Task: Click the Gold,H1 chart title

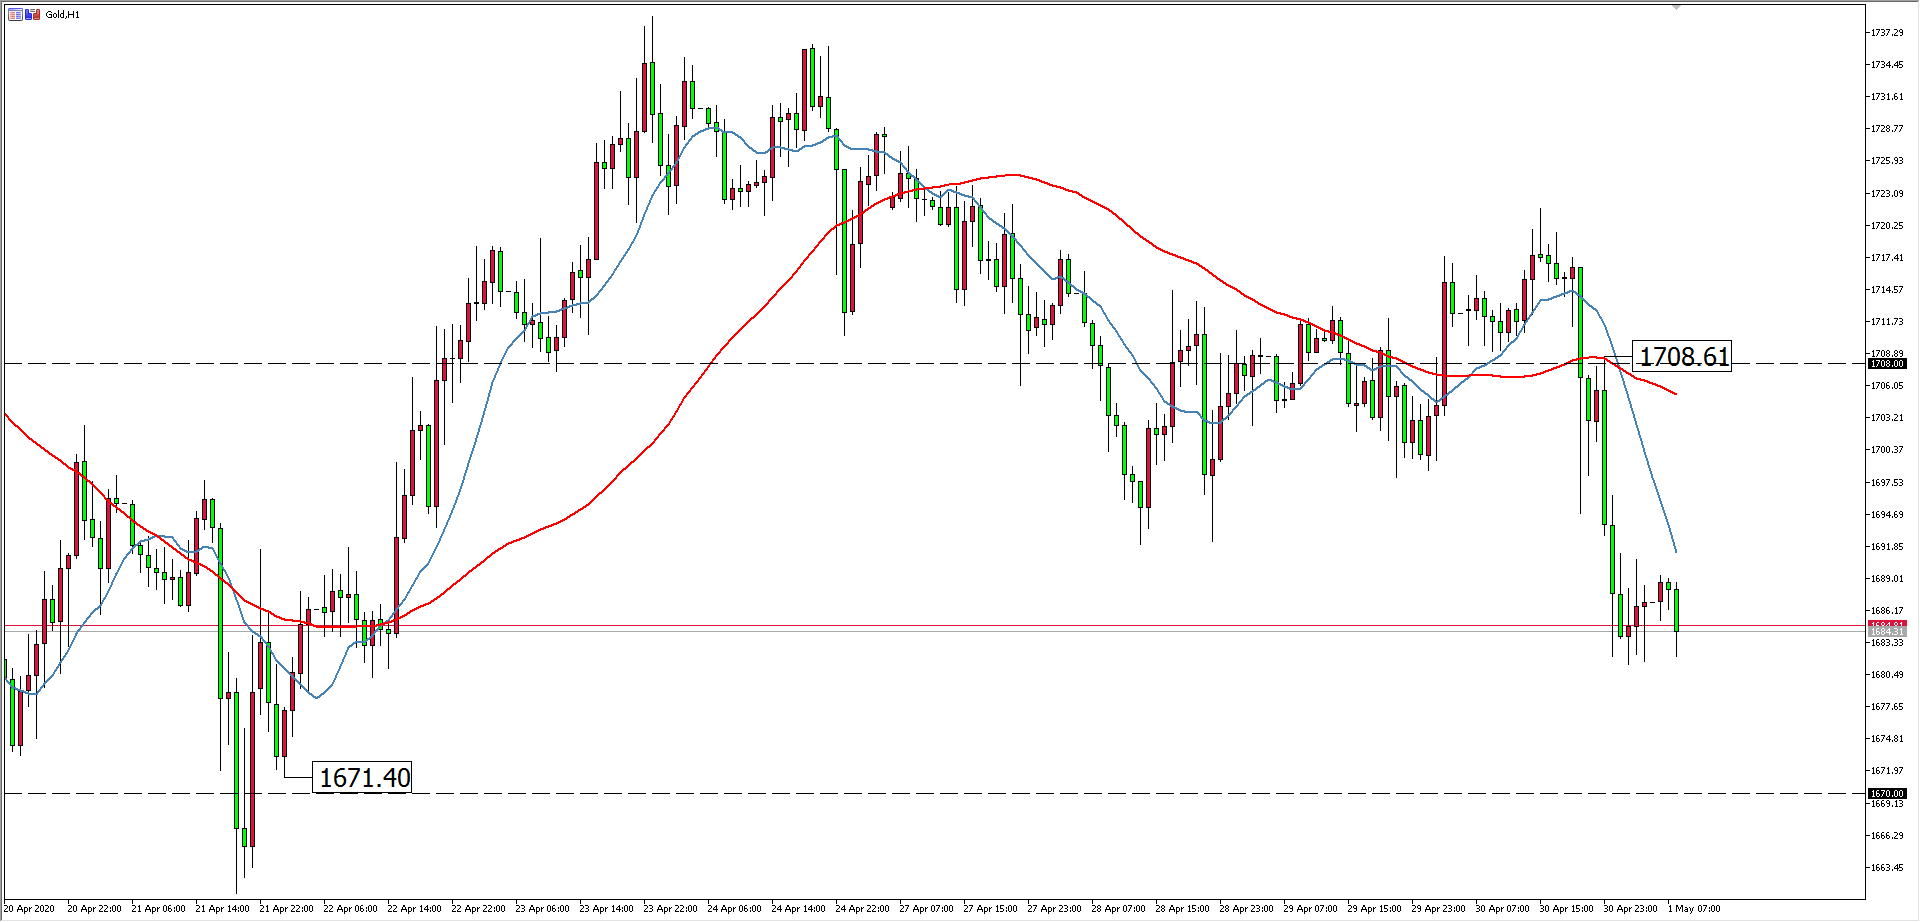Action: (63, 15)
